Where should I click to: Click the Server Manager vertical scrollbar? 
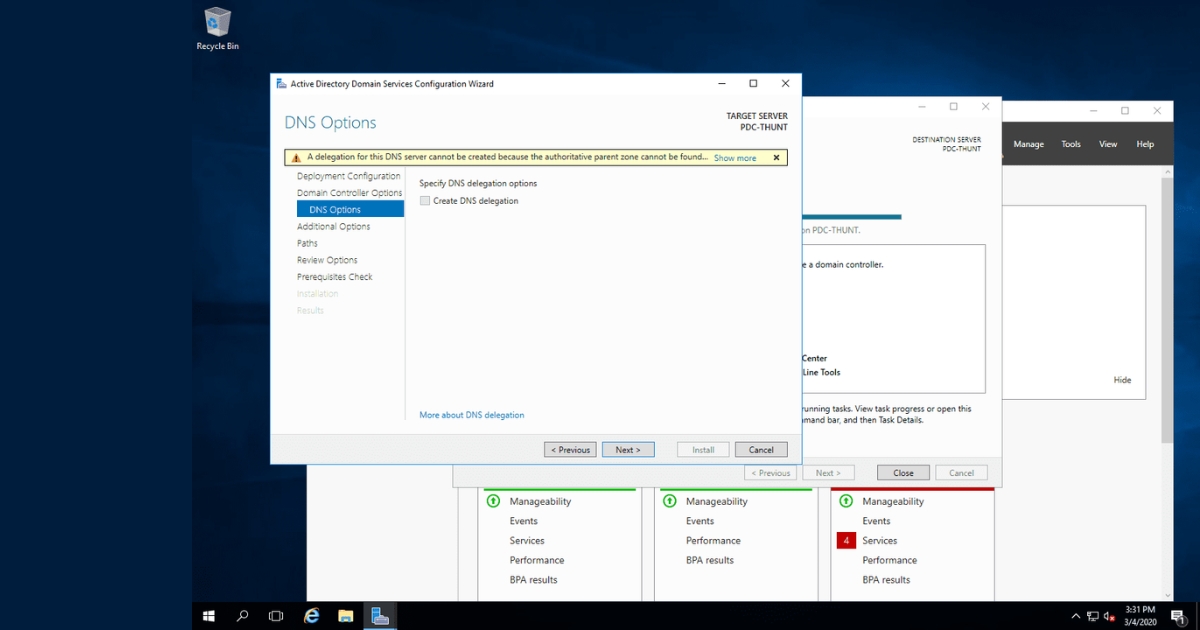click(x=1166, y=300)
